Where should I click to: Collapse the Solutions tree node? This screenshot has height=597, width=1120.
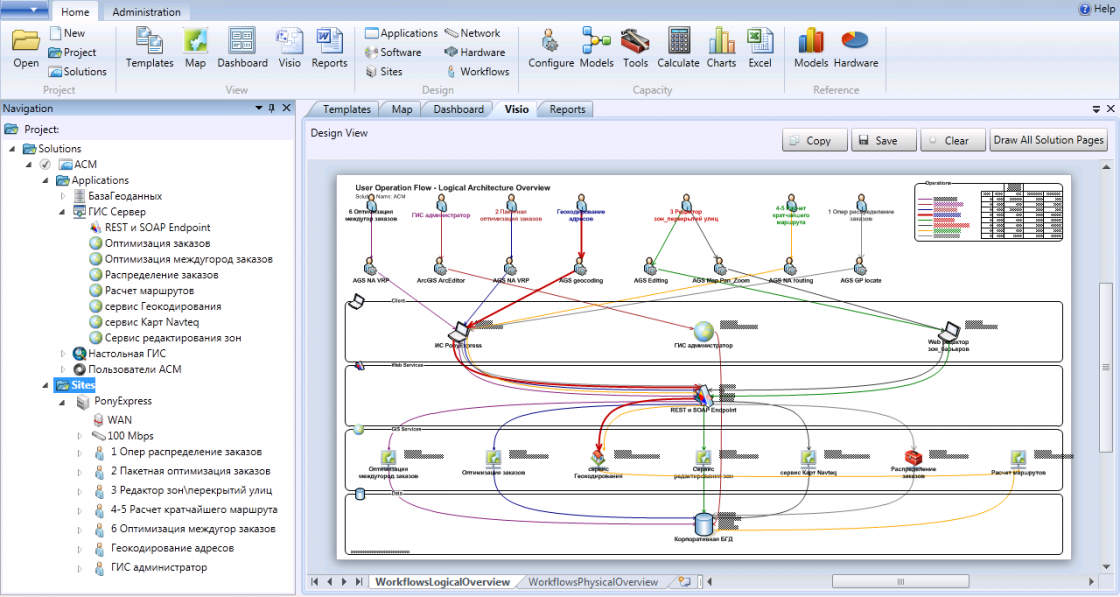11,149
